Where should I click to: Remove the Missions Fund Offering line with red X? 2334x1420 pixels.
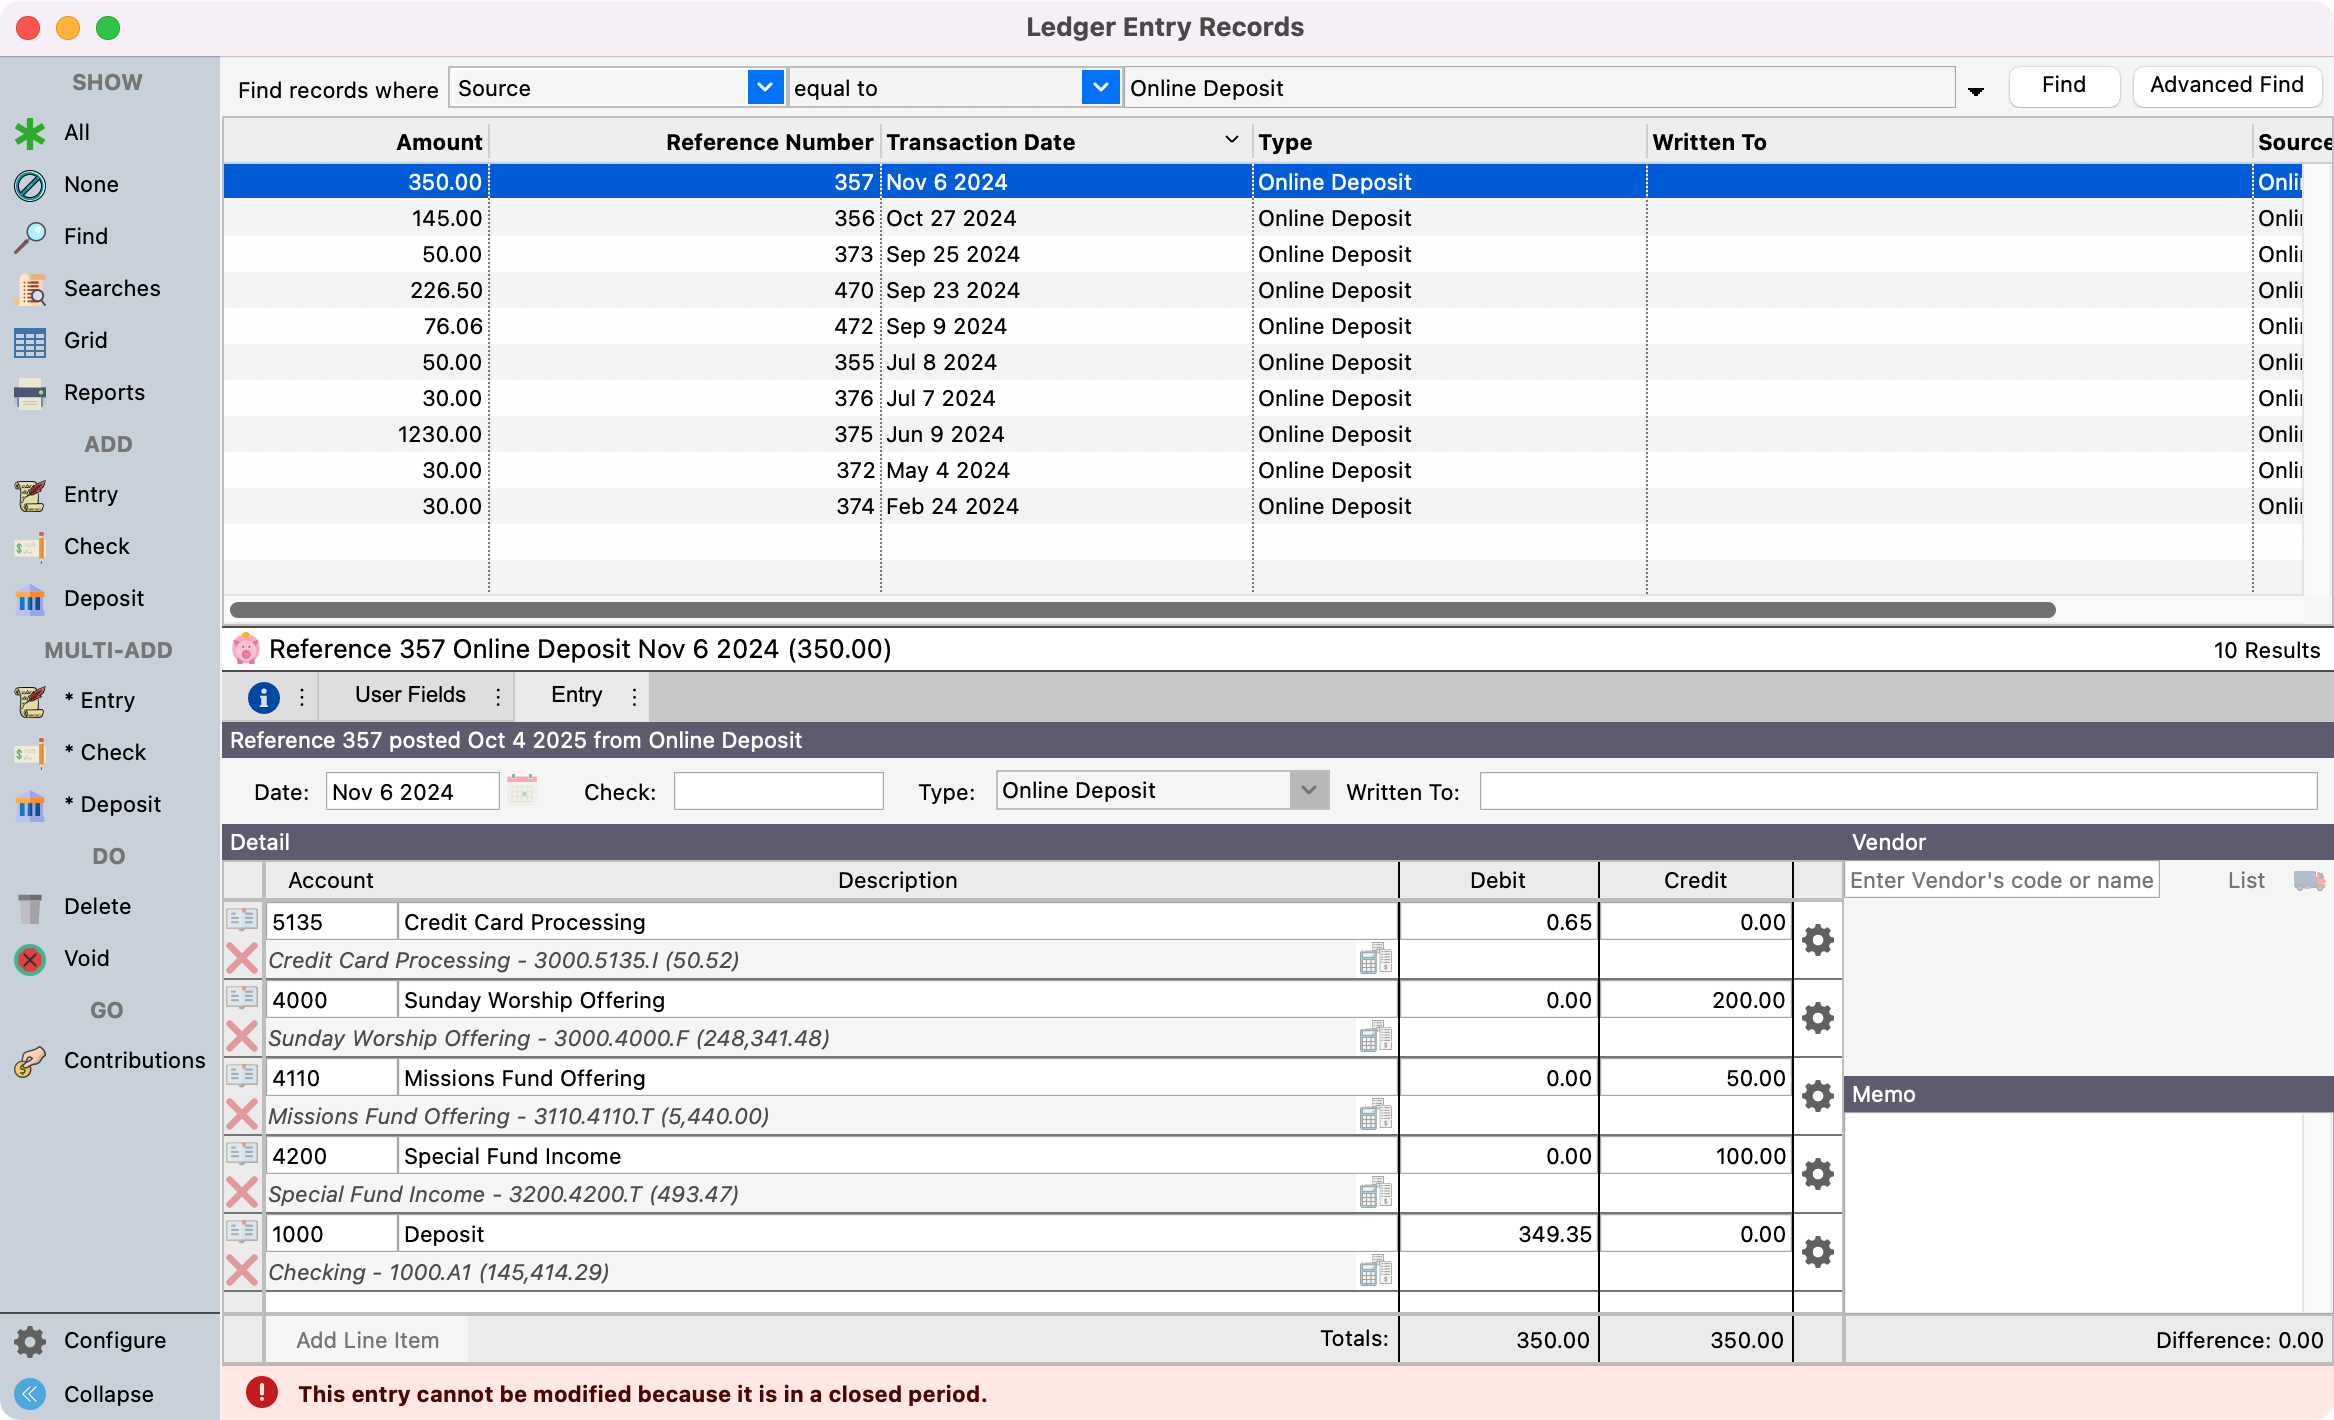pyautogui.click(x=242, y=1114)
